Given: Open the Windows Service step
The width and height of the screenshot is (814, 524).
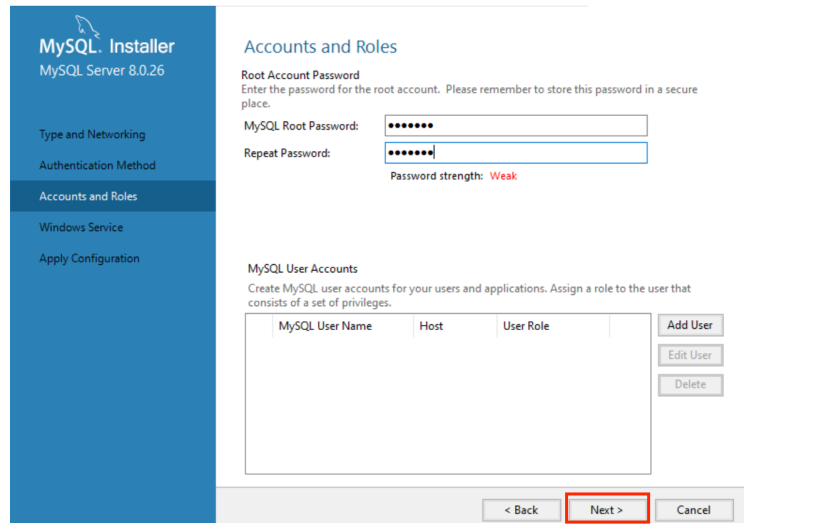Looking at the screenshot, I should (x=82, y=227).
